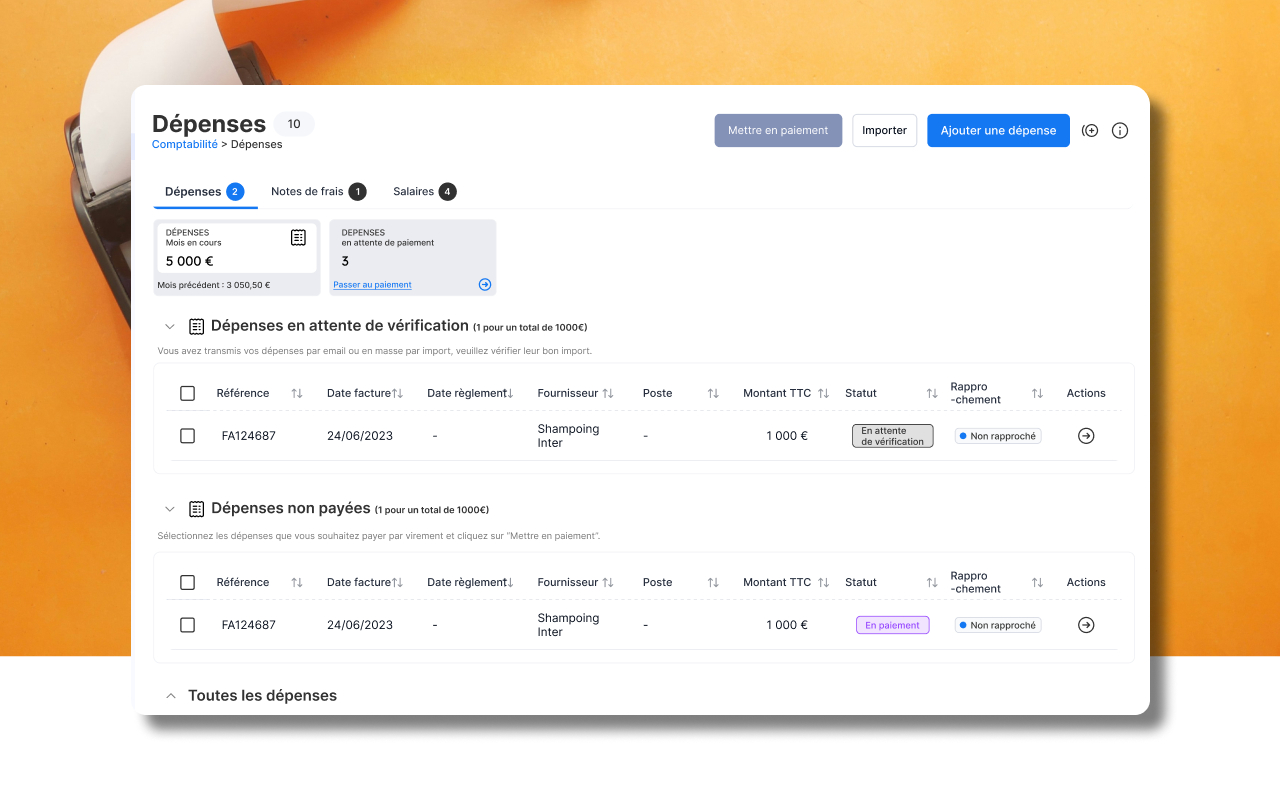
Task: Sort by Statut in the non payées table
Action: [x=932, y=582]
